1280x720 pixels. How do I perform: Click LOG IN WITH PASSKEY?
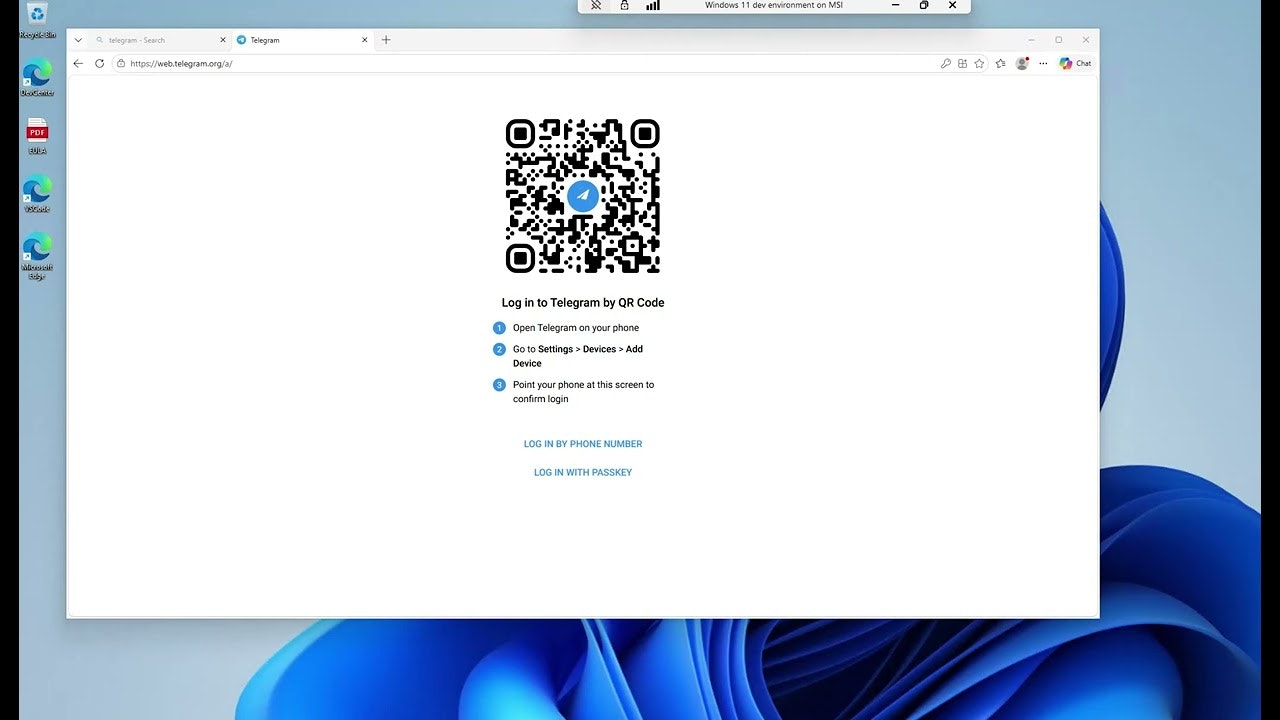tap(583, 472)
